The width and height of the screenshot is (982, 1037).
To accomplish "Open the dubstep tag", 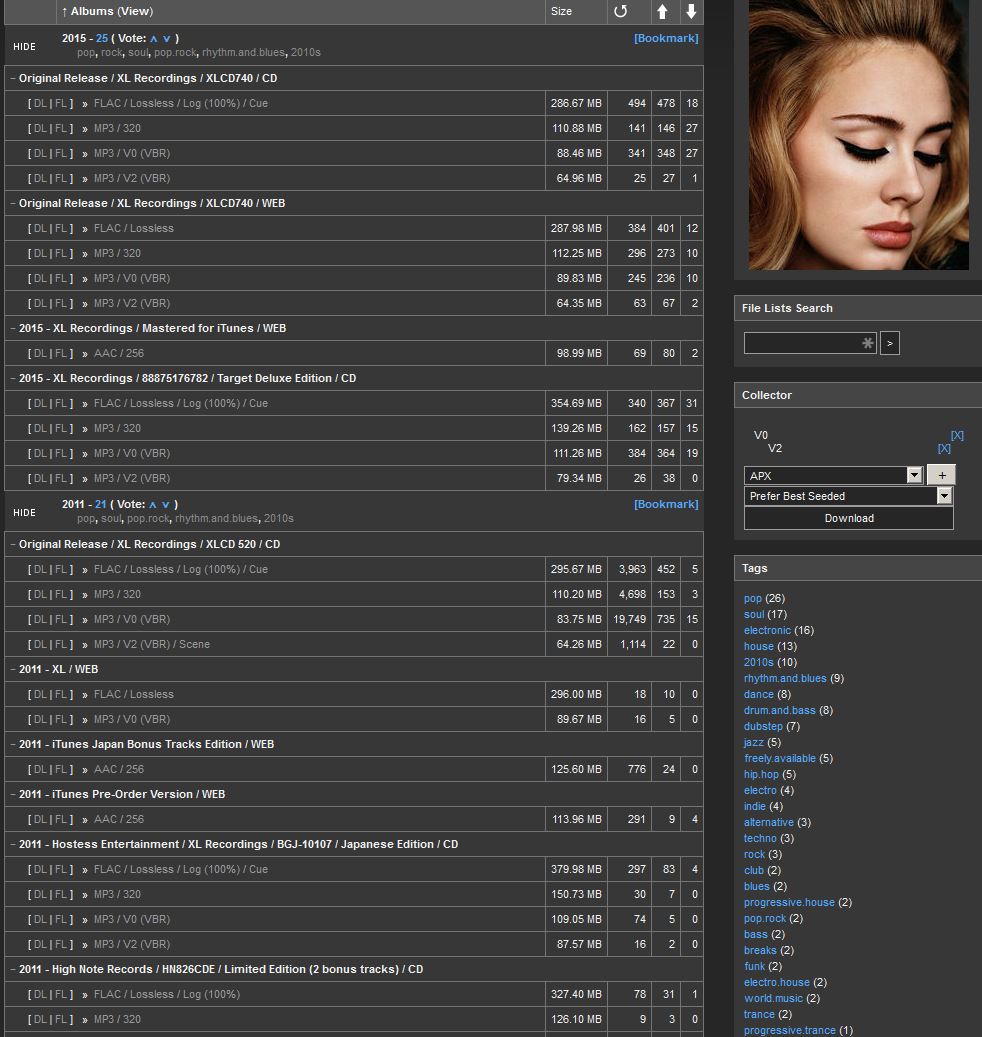I will pyautogui.click(x=763, y=726).
